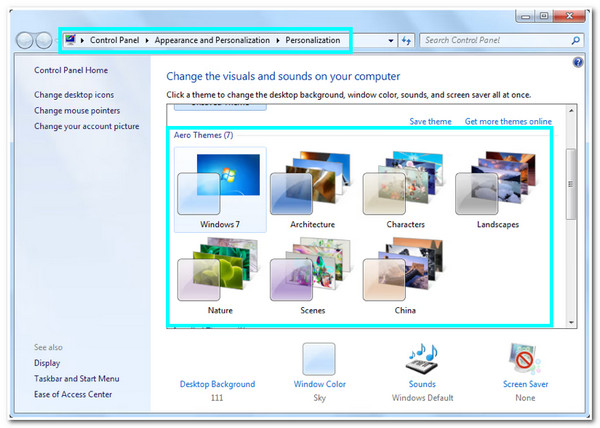This screenshot has width=600, height=428.
Task: Click the 'Windows Default' sounds value
Action: tap(422, 398)
